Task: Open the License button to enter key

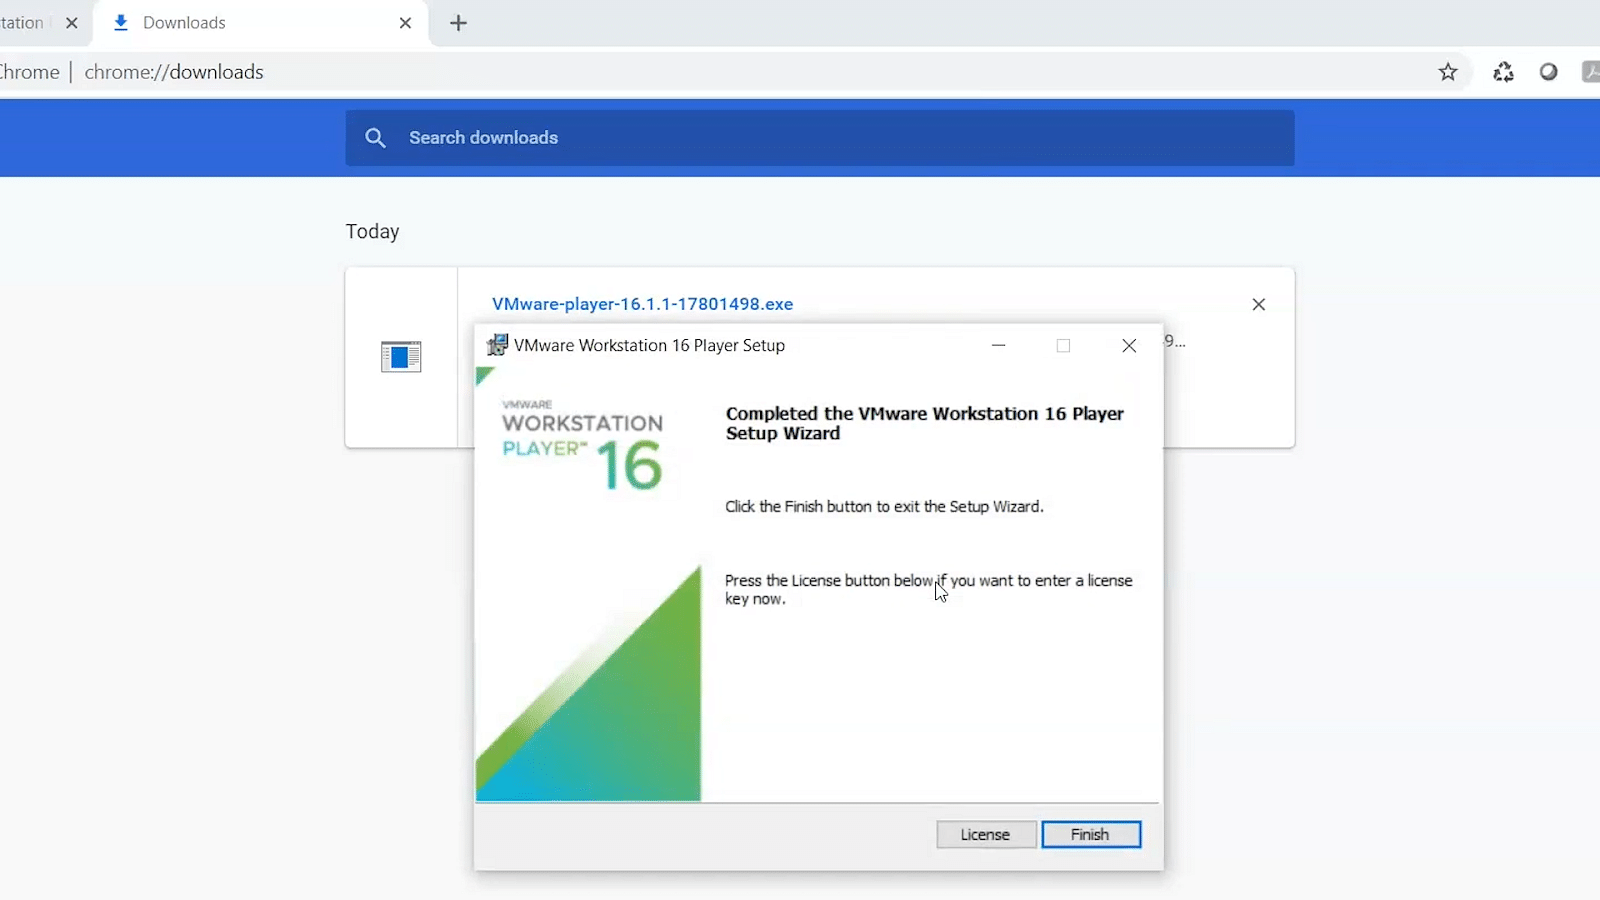Action: coord(986,834)
